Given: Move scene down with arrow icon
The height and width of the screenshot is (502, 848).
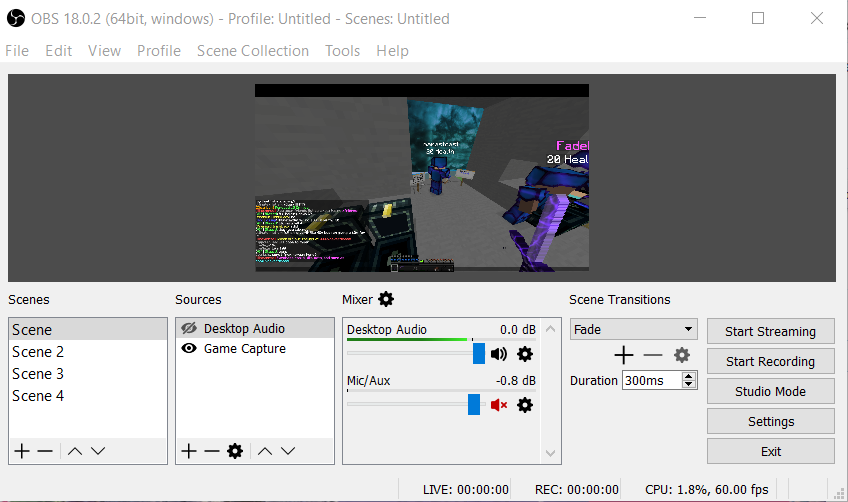Looking at the screenshot, I should 98,451.
